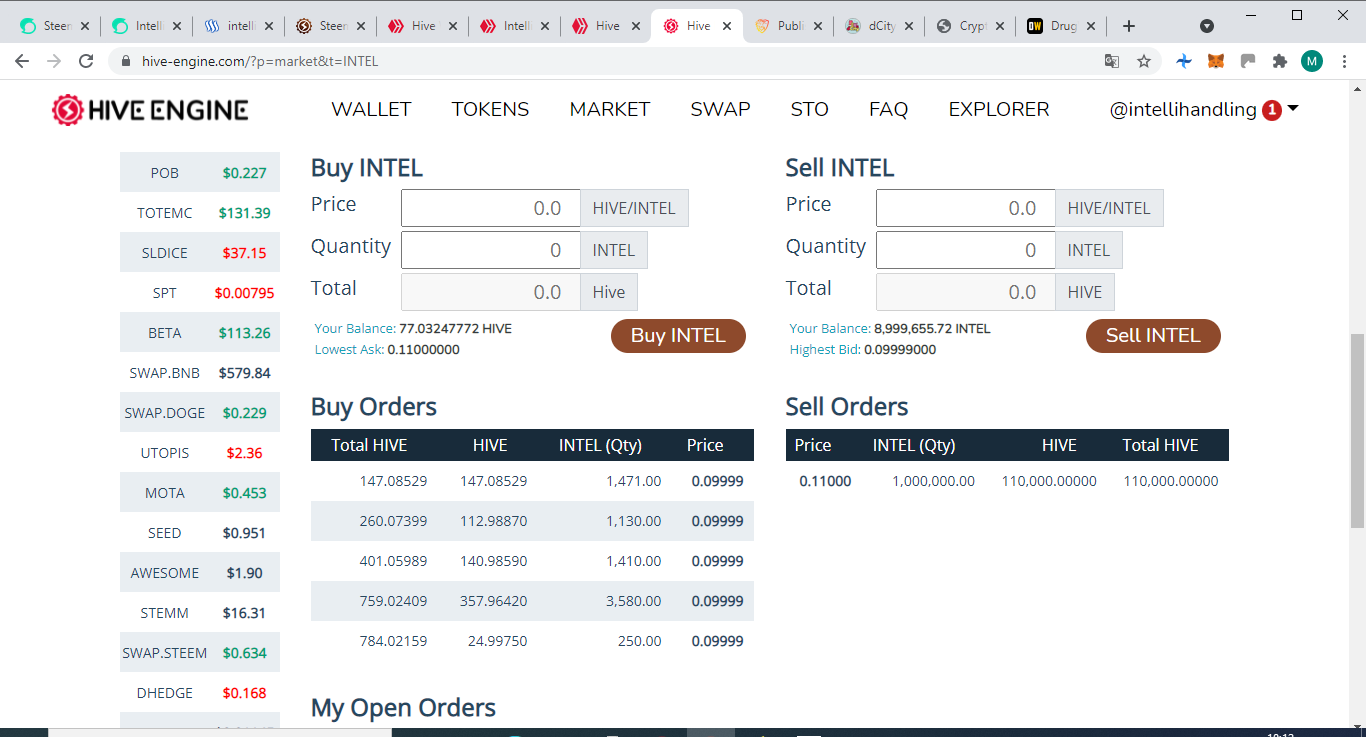Select the SWAP.BNB token row
1366x737 pixels.
(x=200, y=372)
